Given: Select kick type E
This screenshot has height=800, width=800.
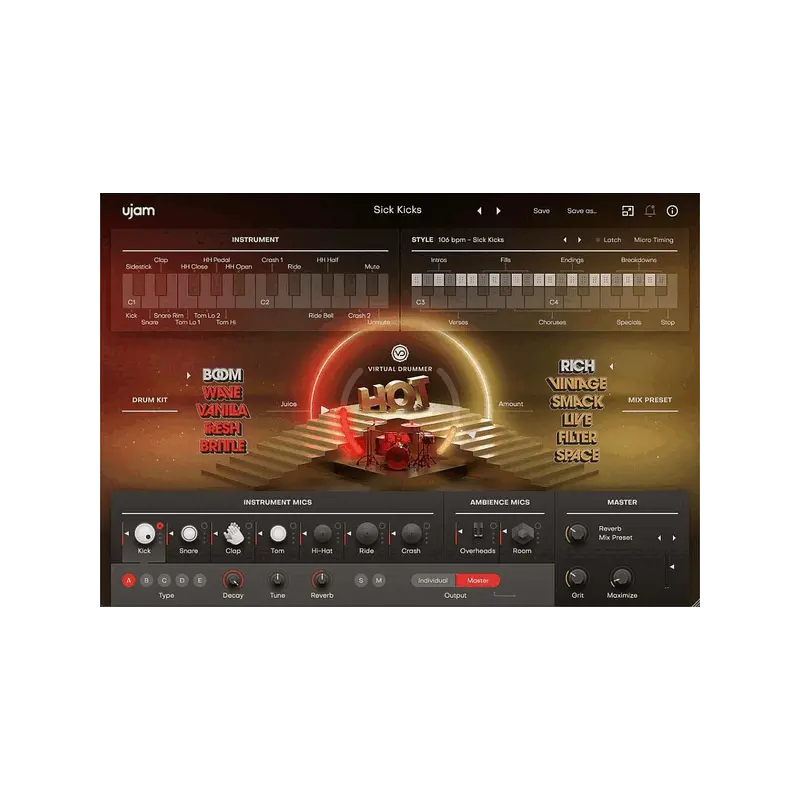Looking at the screenshot, I should click(200, 580).
